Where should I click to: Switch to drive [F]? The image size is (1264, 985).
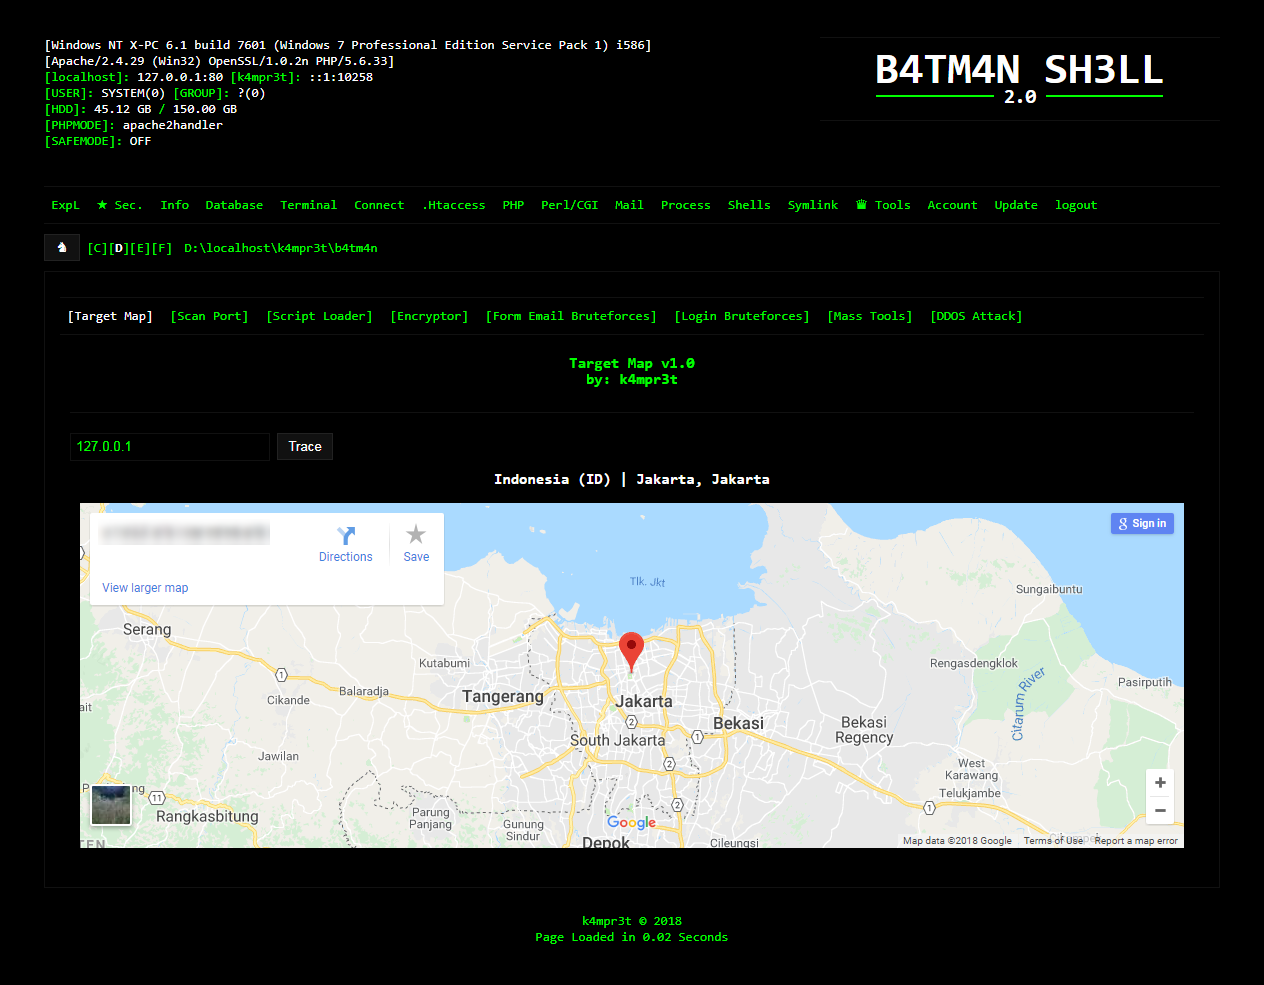pos(163,248)
